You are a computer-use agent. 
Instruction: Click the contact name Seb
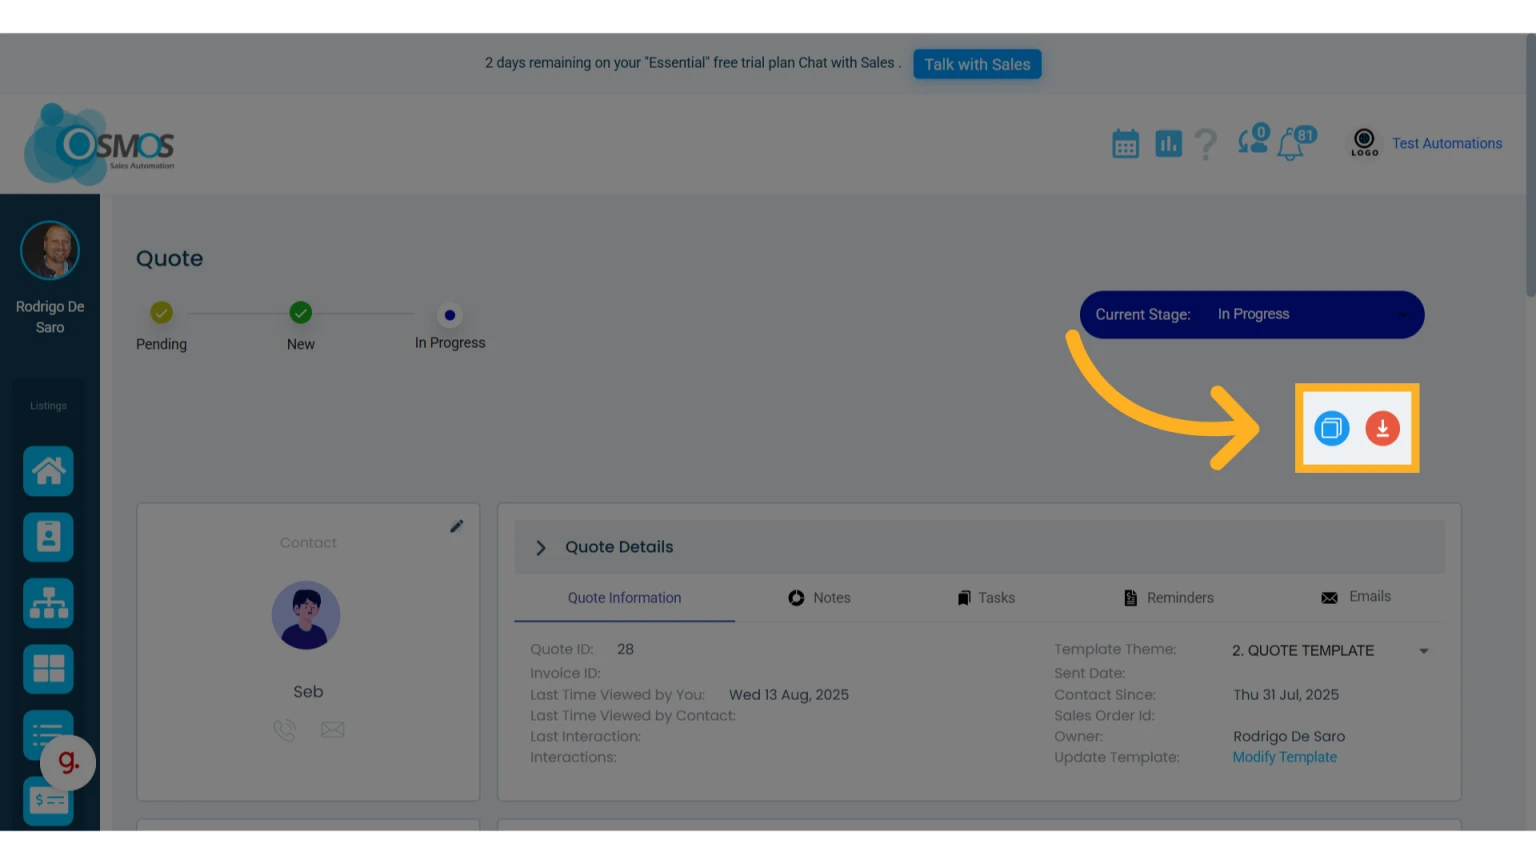click(x=308, y=692)
